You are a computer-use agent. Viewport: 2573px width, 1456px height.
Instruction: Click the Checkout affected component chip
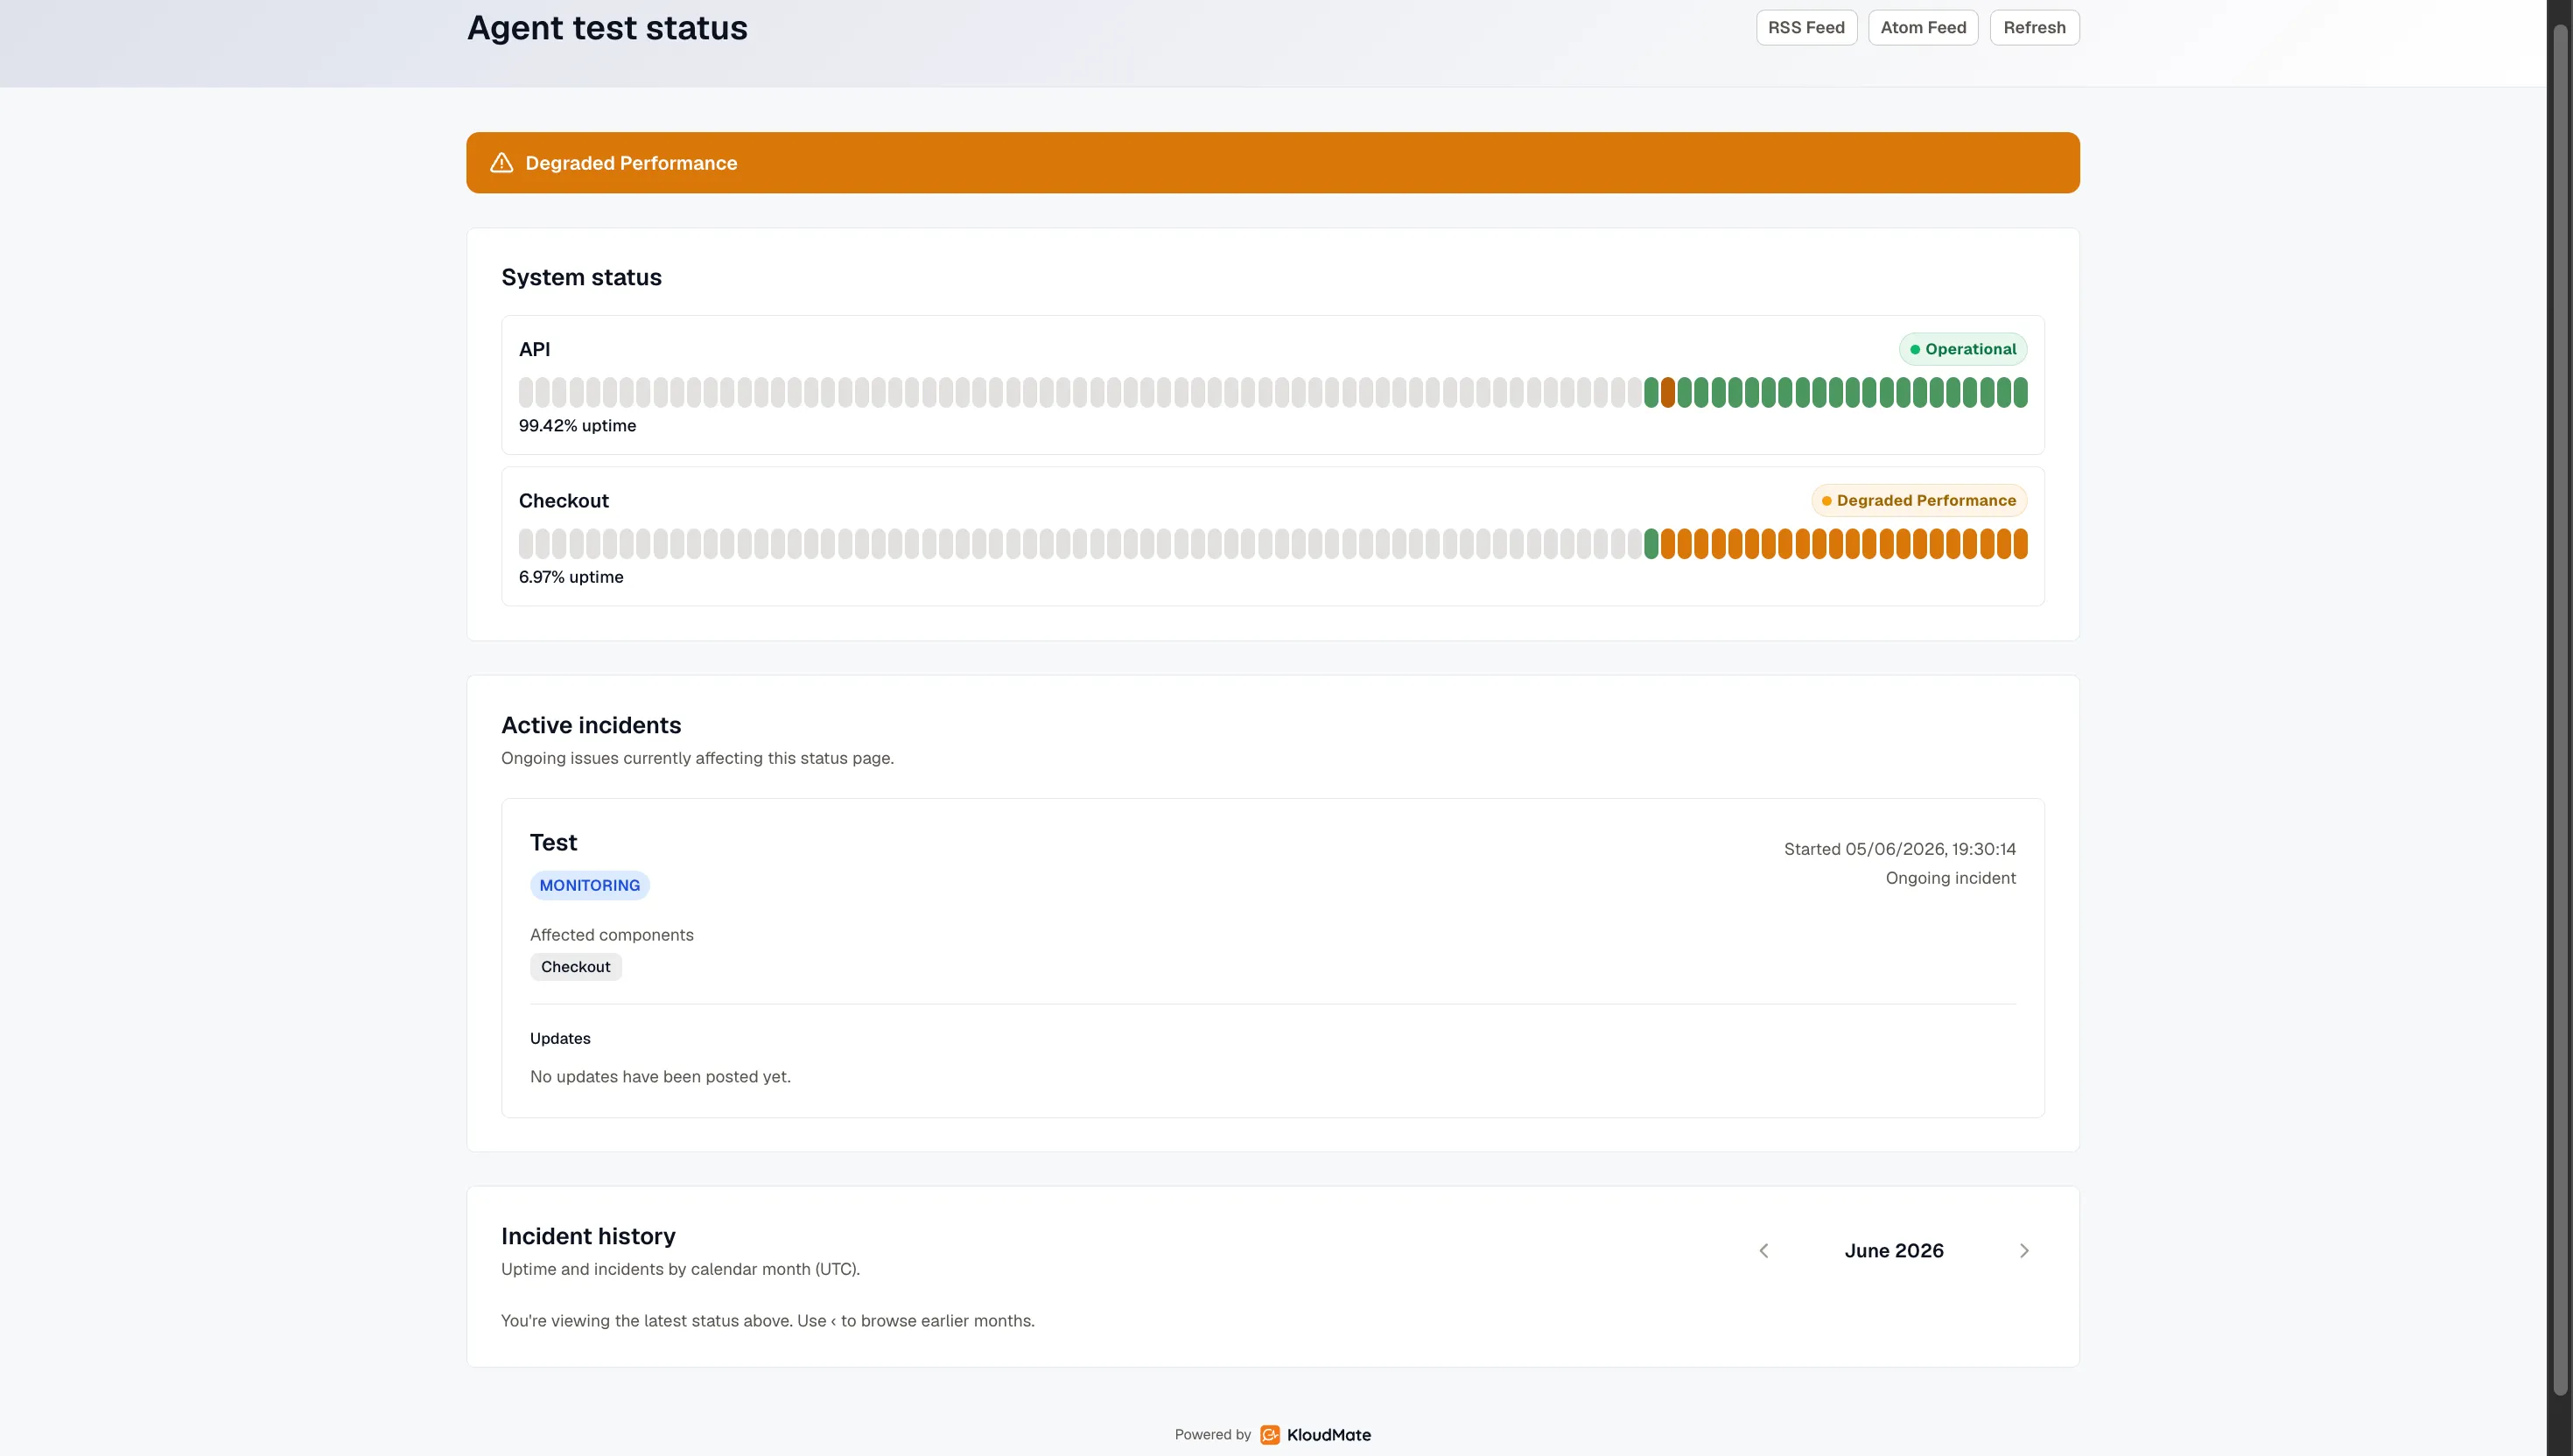tap(575, 966)
